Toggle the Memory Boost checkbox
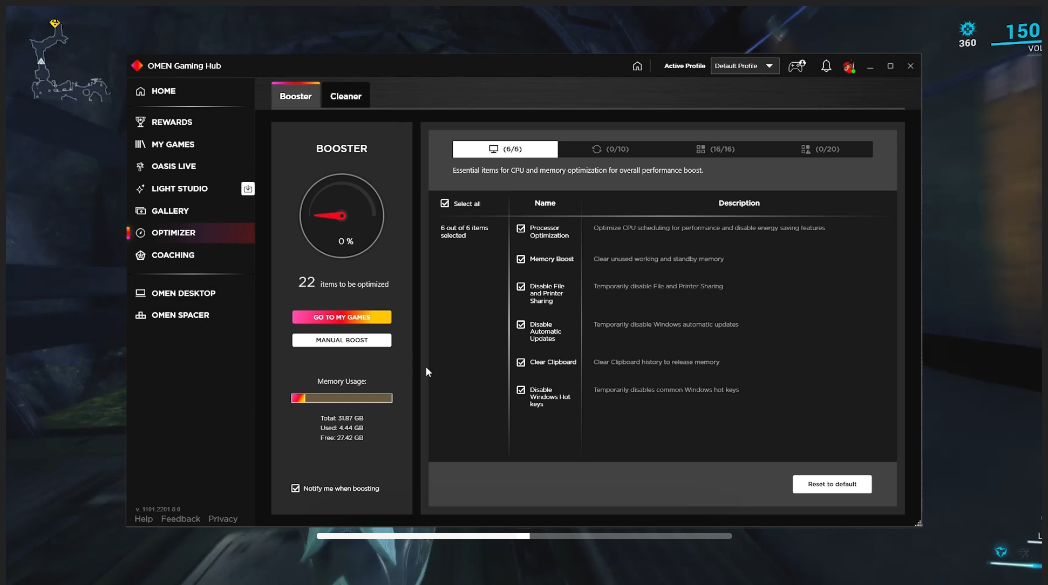Image resolution: width=1048 pixels, height=585 pixels. click(521, 259)
